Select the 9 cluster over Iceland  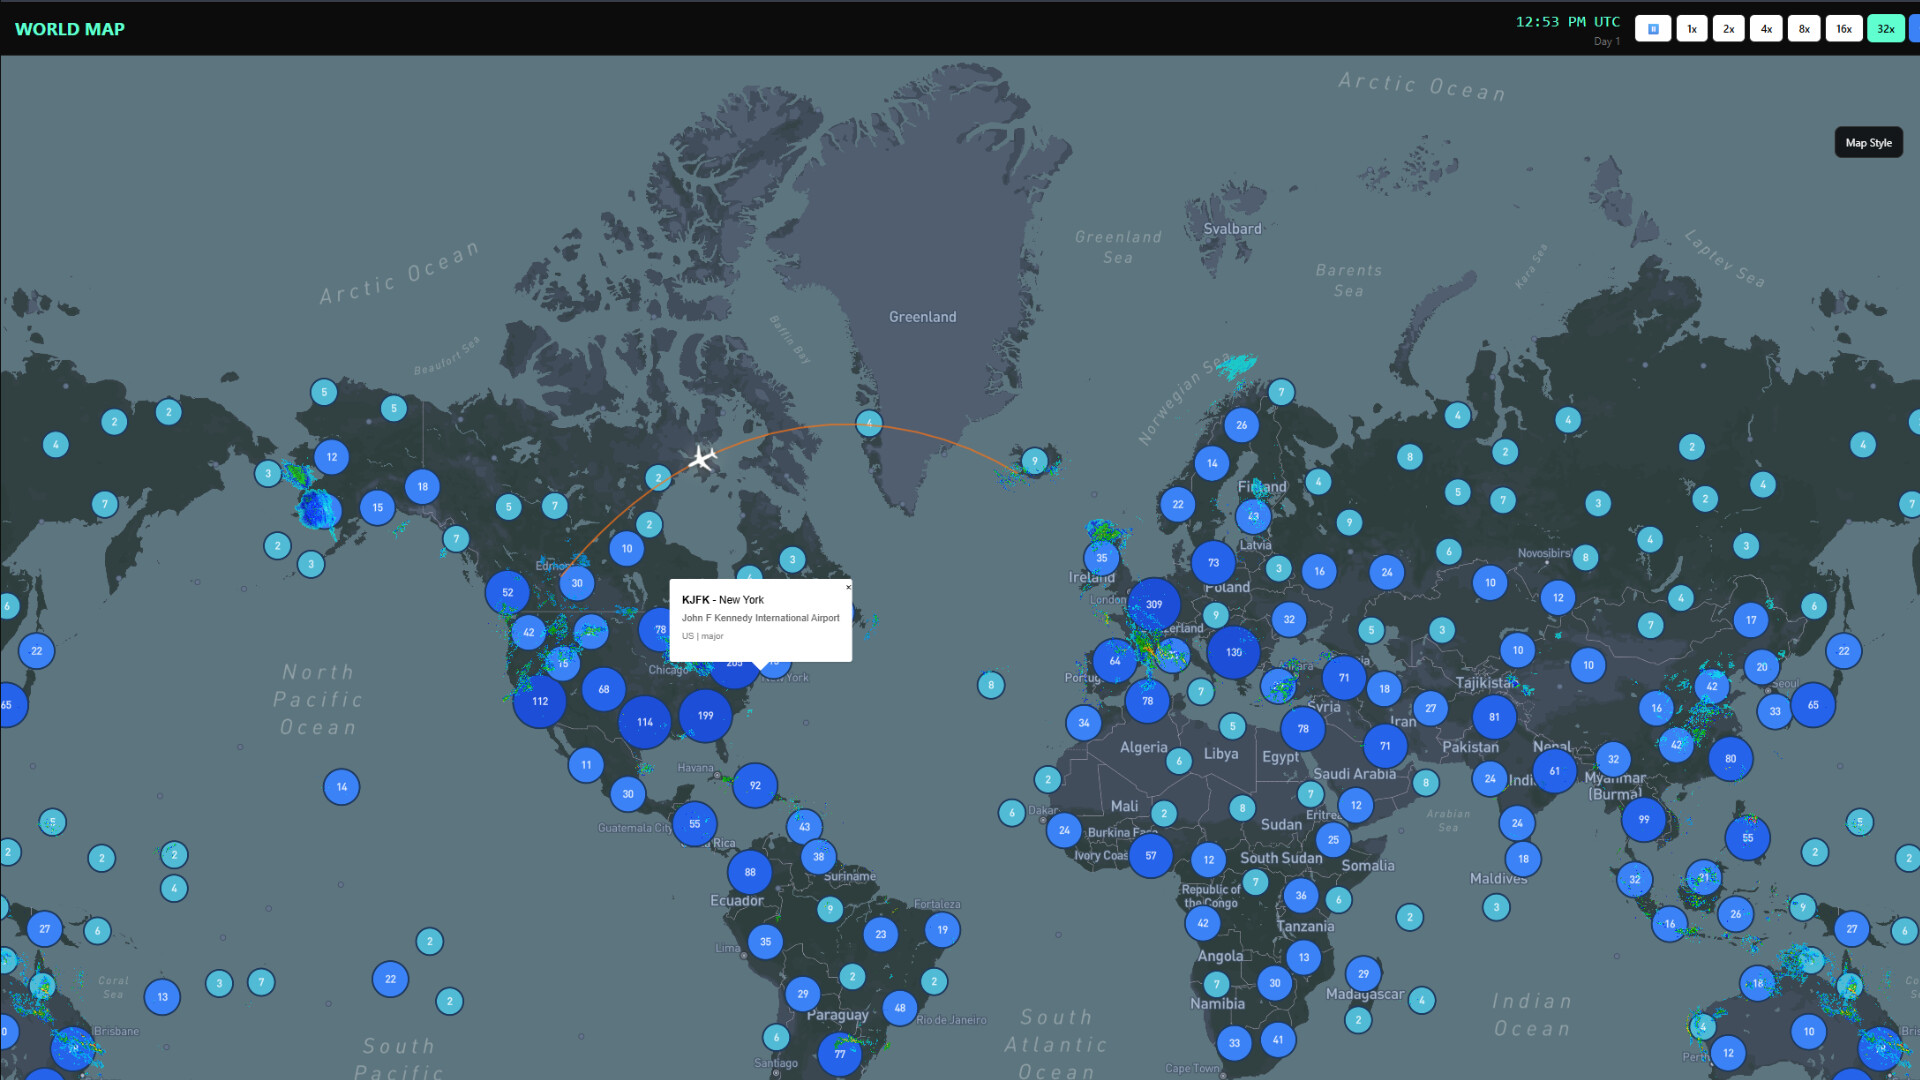coord(1035,461)
